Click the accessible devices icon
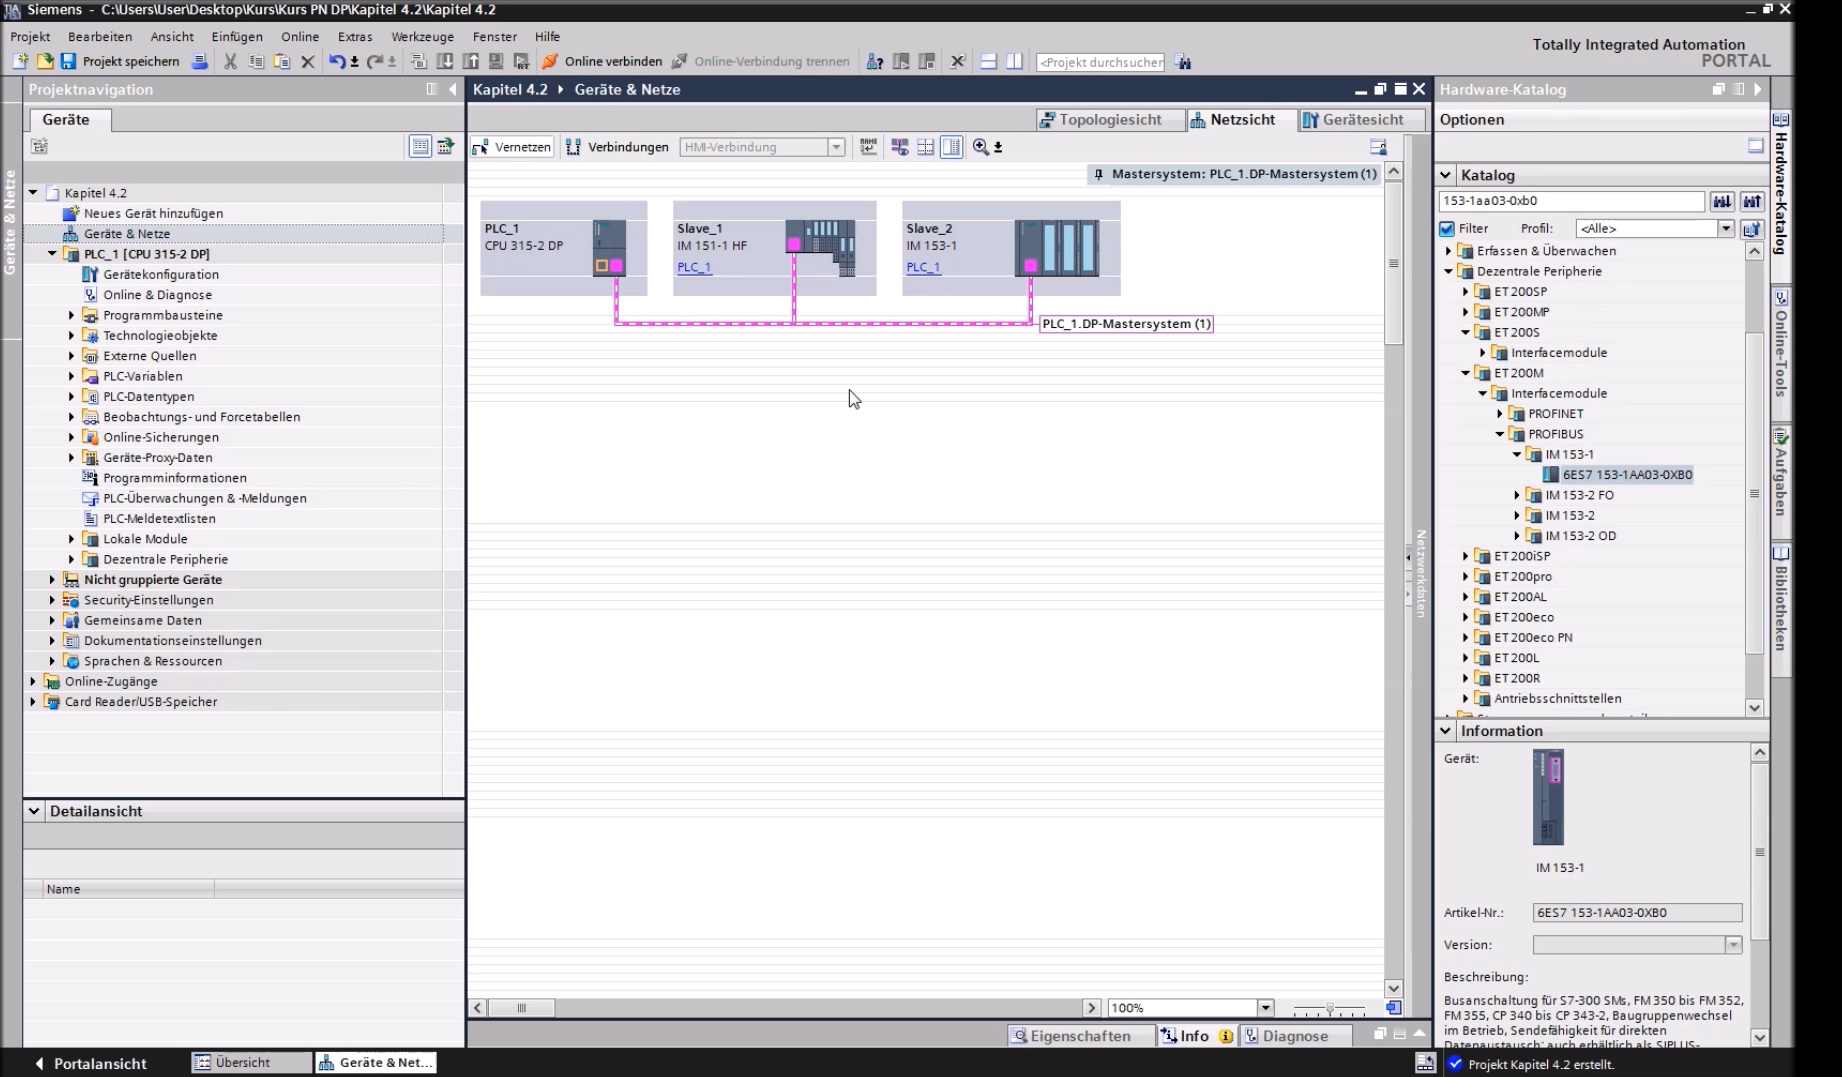1842x1077 pixels. coord(875,62)
